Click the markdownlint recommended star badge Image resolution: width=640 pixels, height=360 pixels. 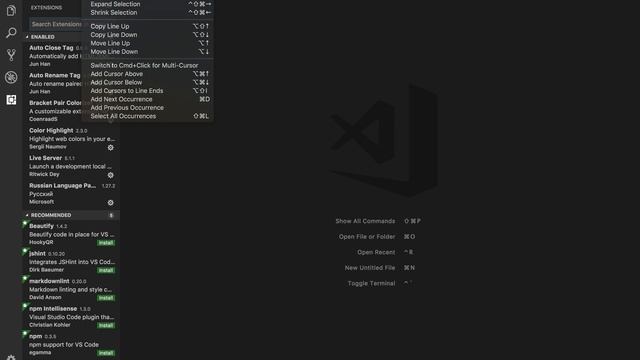point(24,279)
